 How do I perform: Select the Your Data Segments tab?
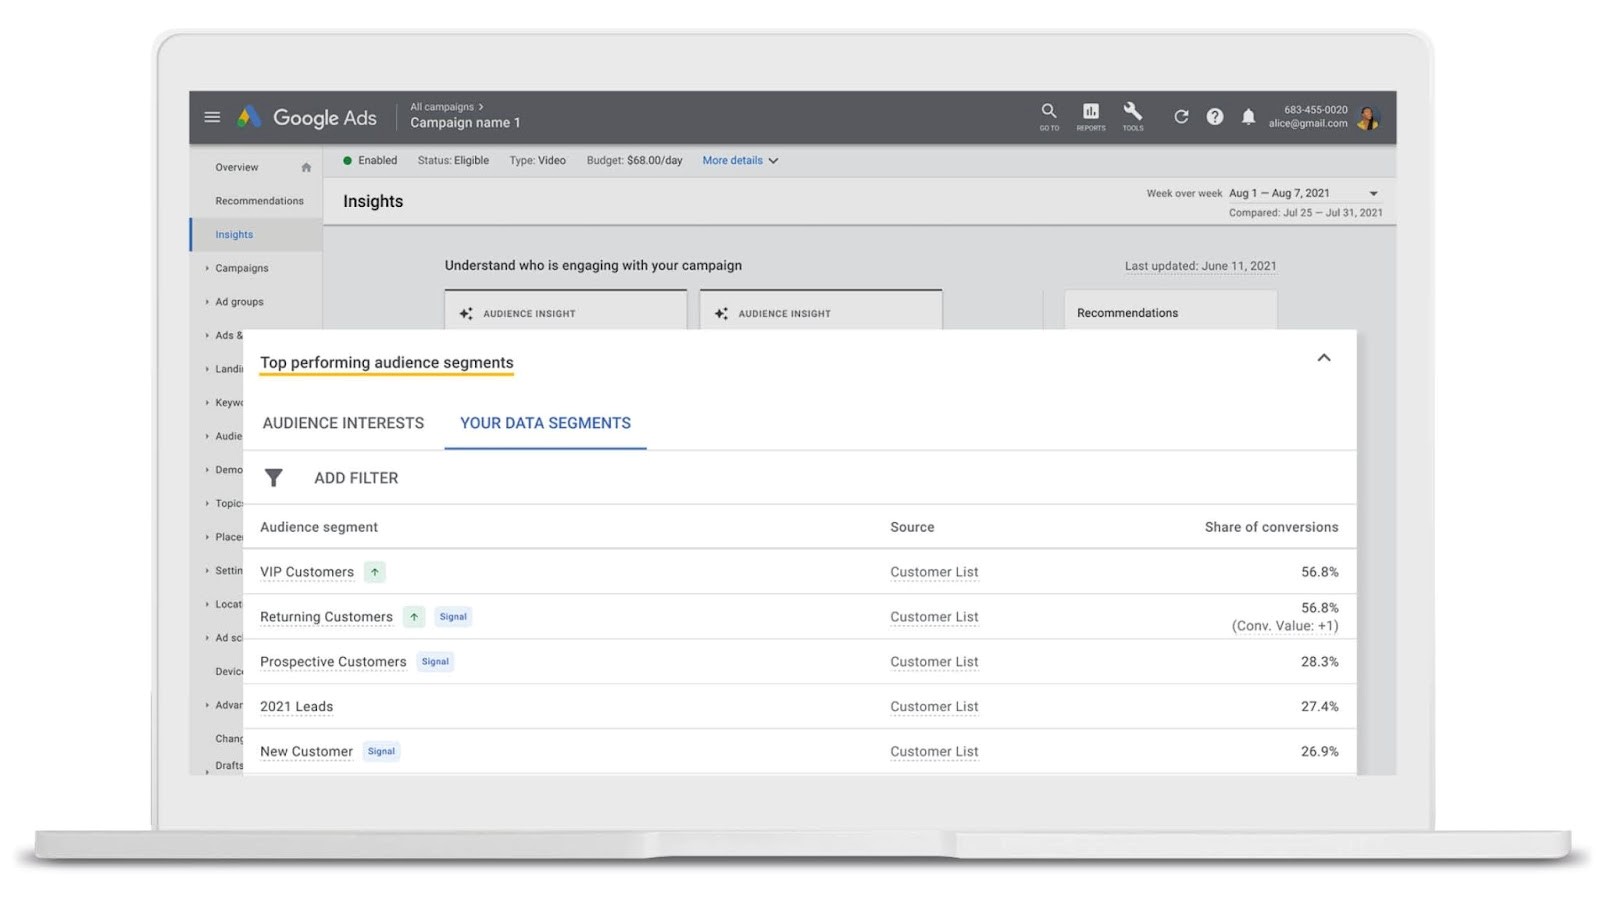click(545, 423)
